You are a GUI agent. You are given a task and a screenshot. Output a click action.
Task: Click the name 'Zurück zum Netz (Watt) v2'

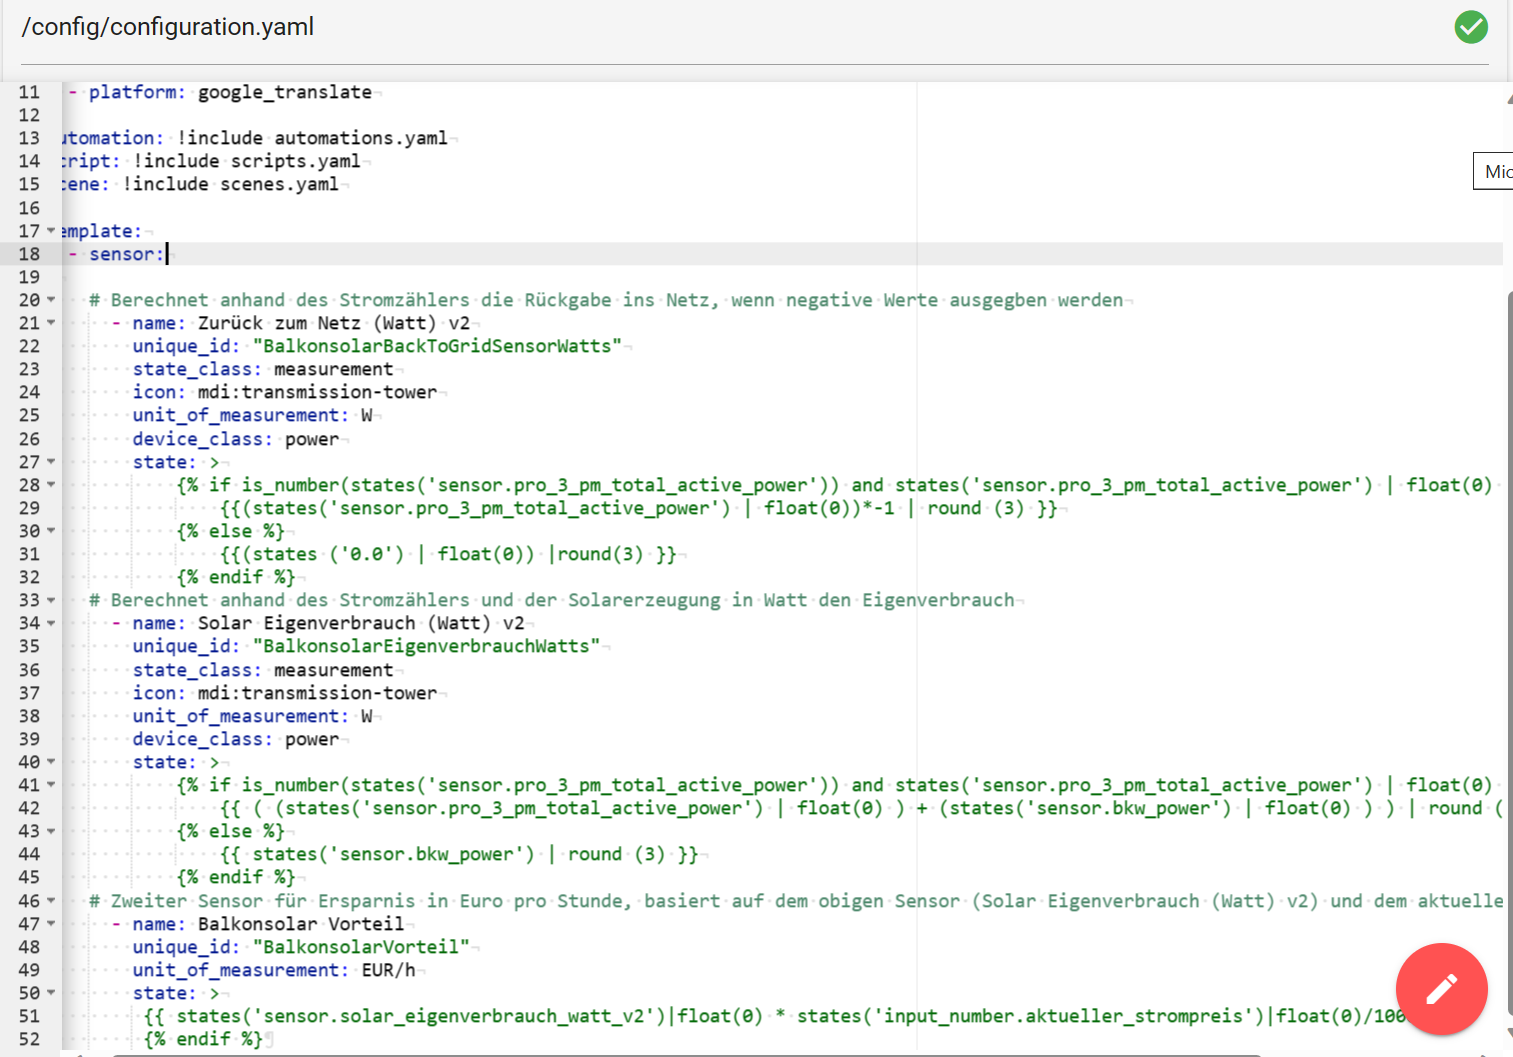[x=334, y=323]
